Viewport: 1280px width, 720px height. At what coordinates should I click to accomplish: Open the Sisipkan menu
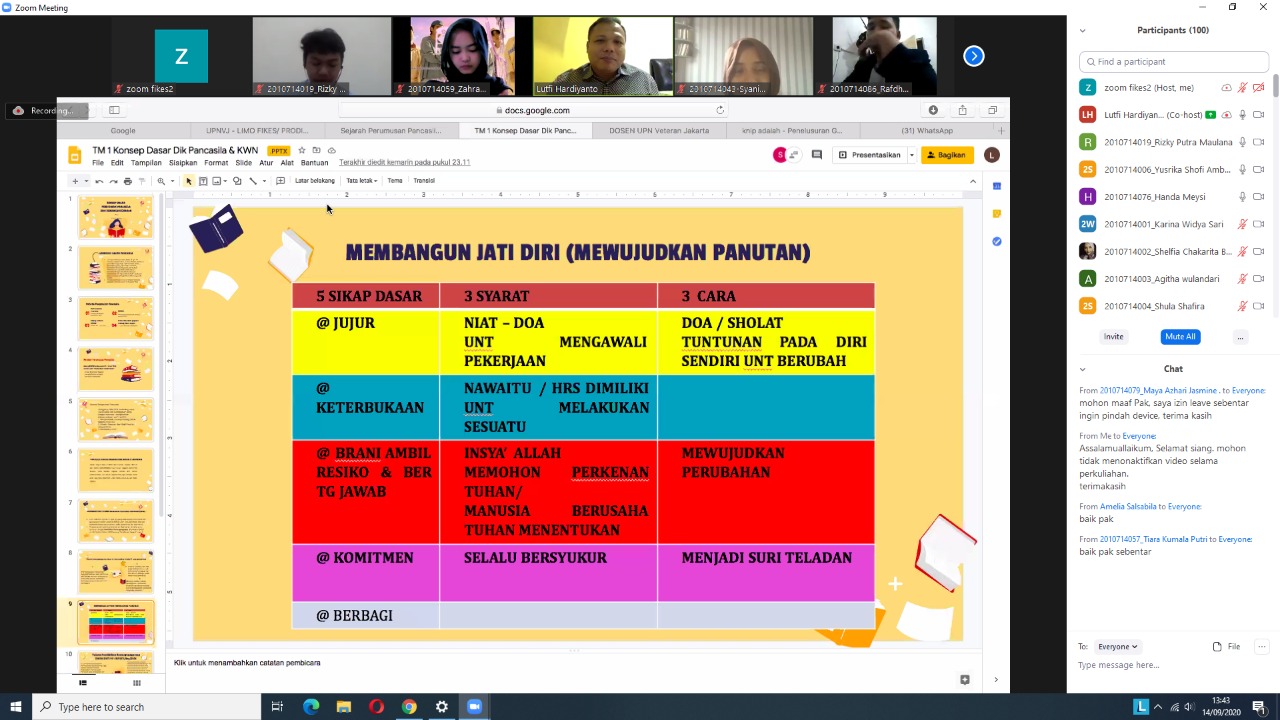point(183,163)
